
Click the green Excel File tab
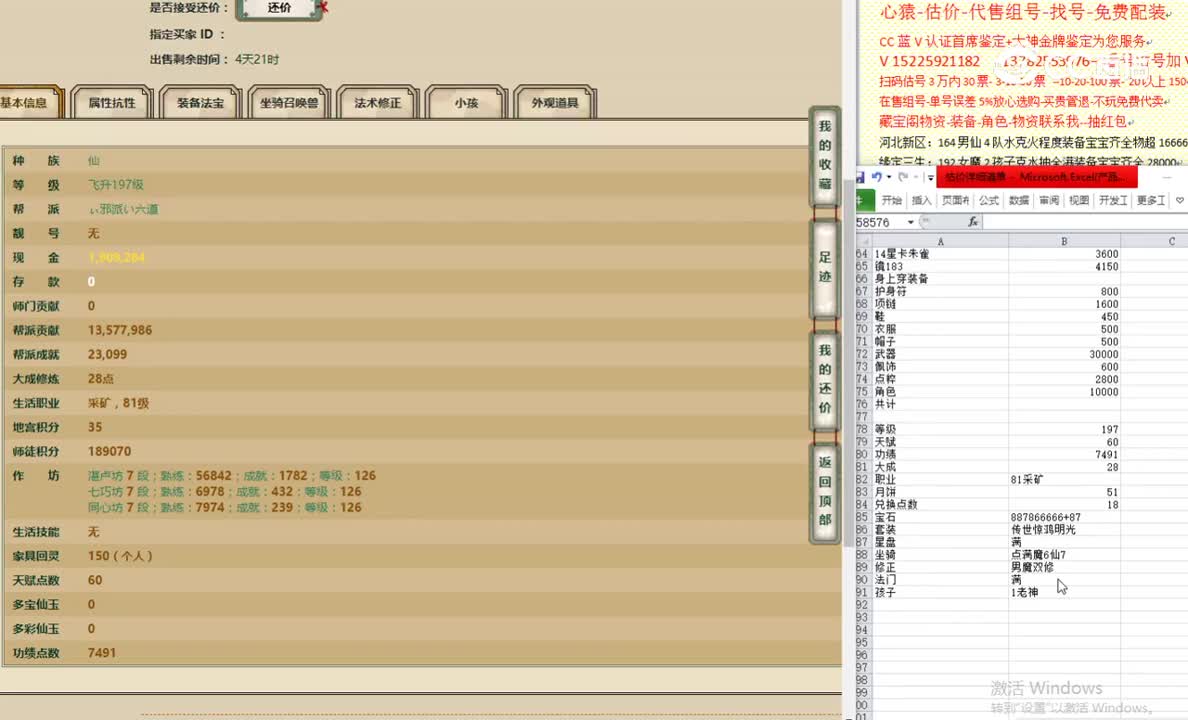[864, 200]
